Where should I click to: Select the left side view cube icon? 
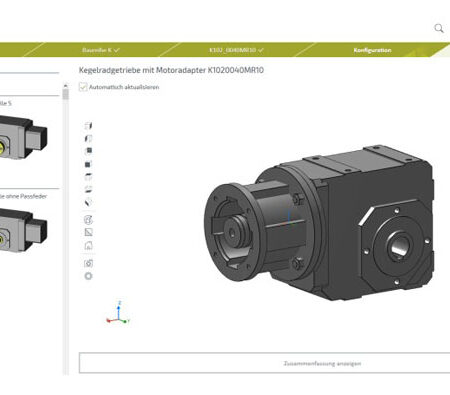pyautogui.click(x=88, y=138)
